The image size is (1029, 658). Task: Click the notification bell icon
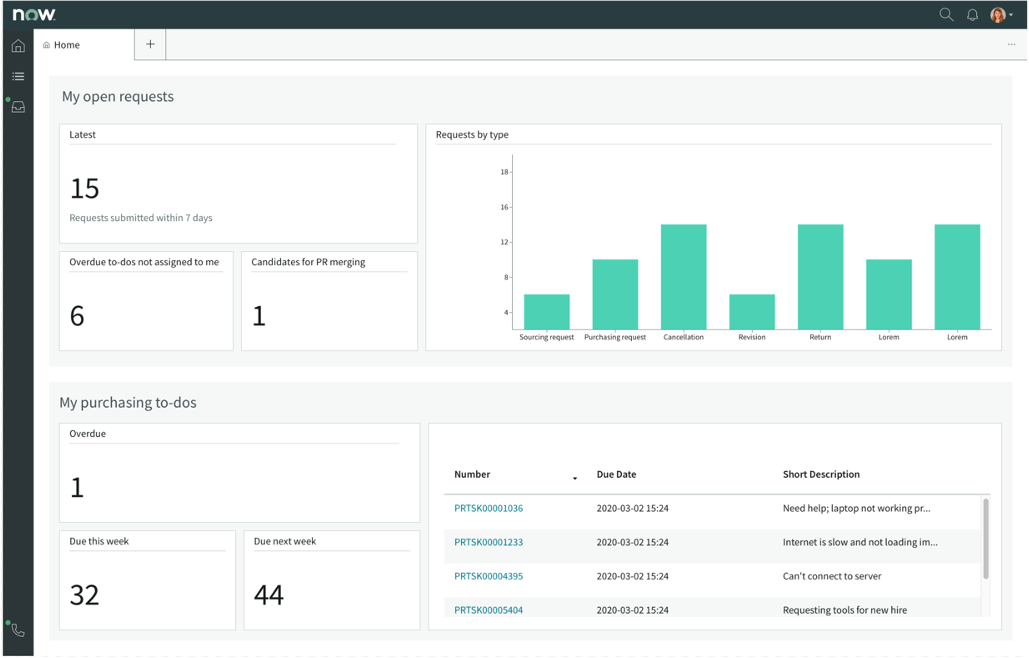point(970,14)
